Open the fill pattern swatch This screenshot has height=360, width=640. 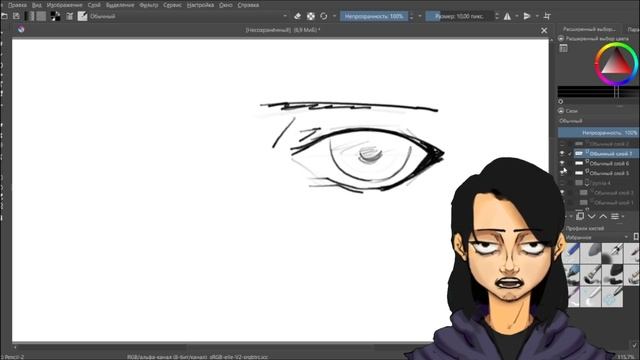[x=41, y=16]
